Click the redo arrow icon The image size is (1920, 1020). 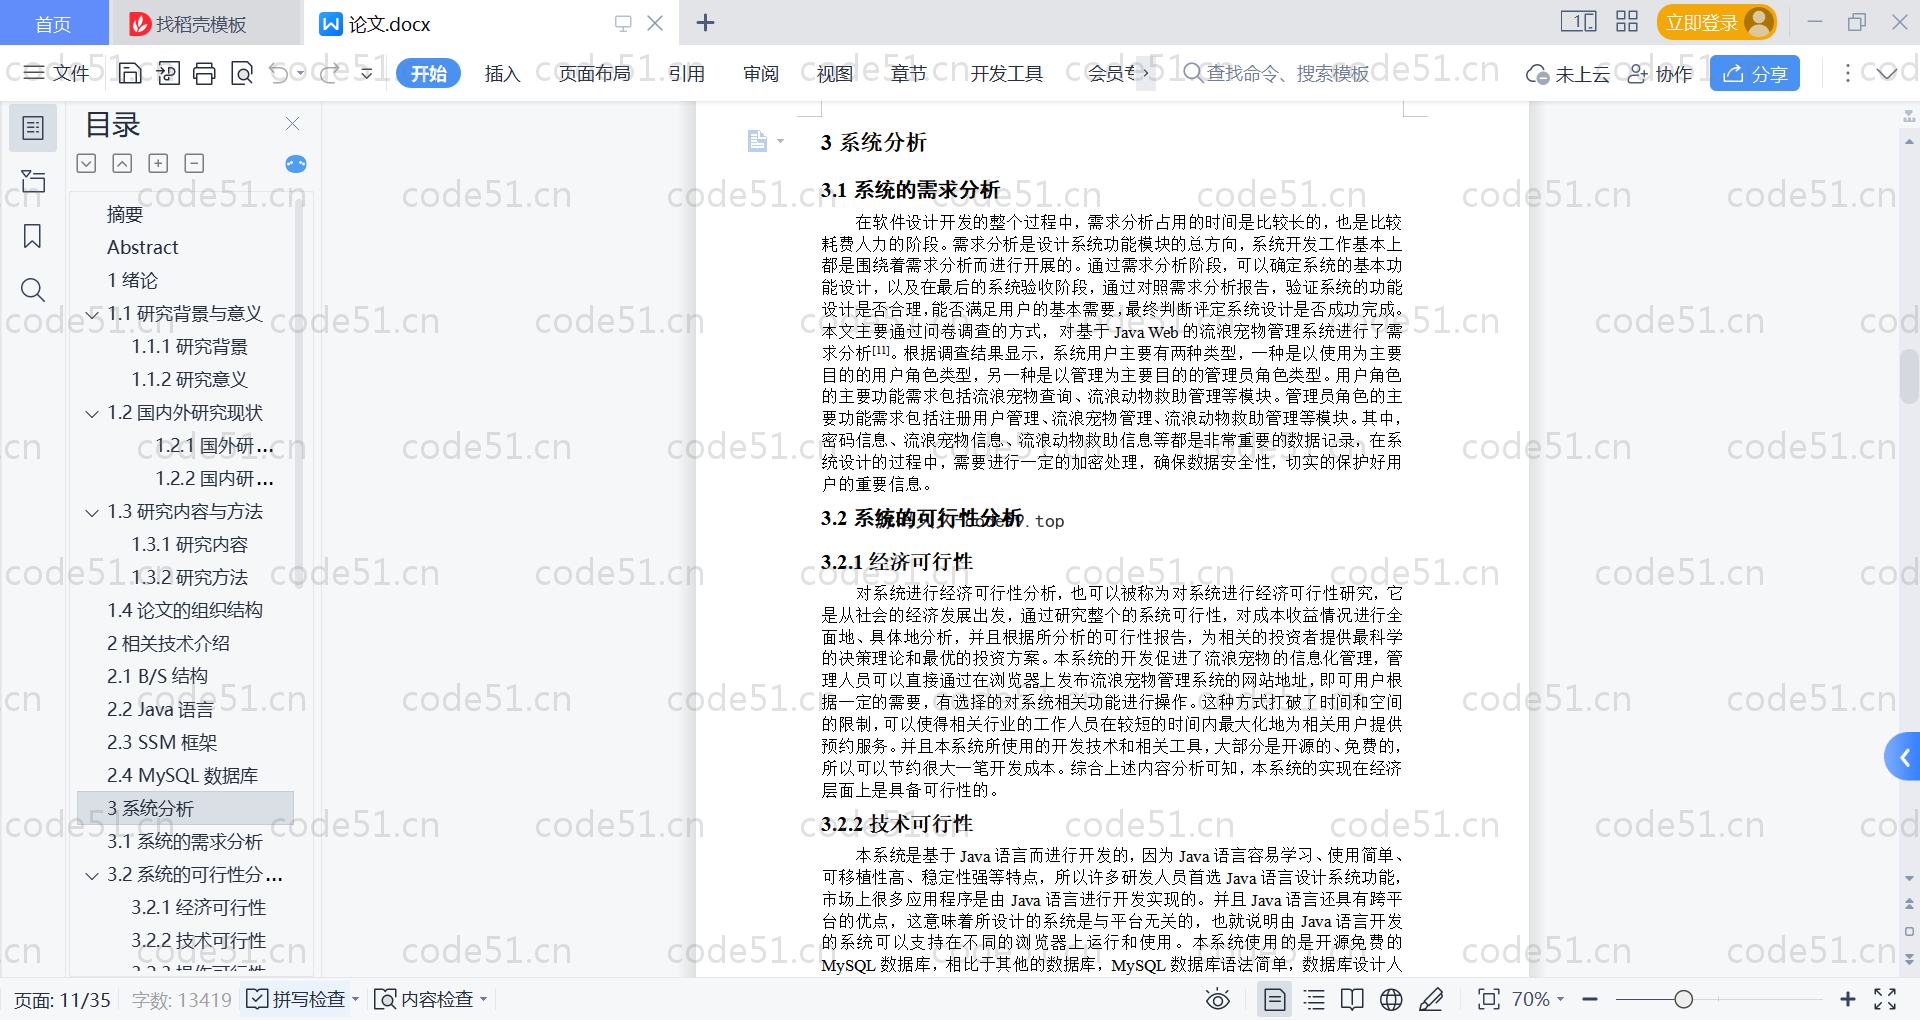(329, 73)
